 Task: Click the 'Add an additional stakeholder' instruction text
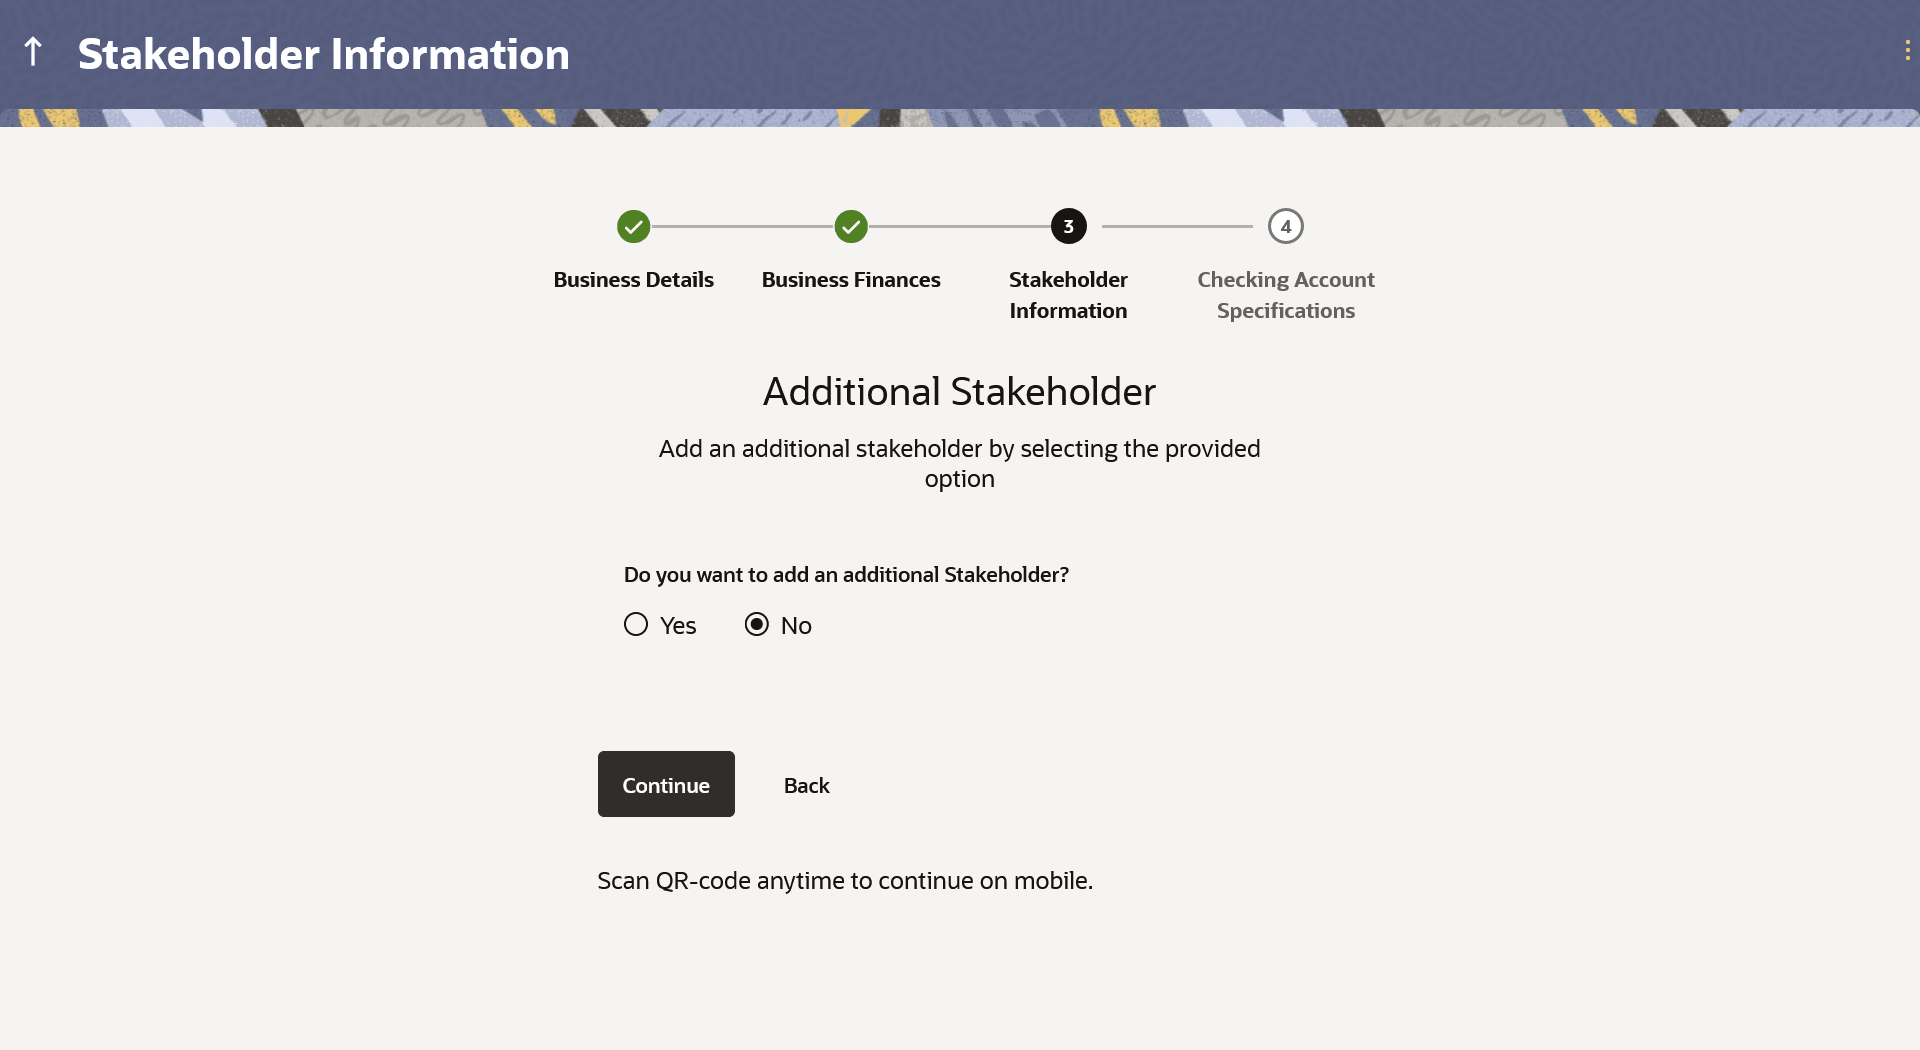pyautogui.click(x=960, y=463)
